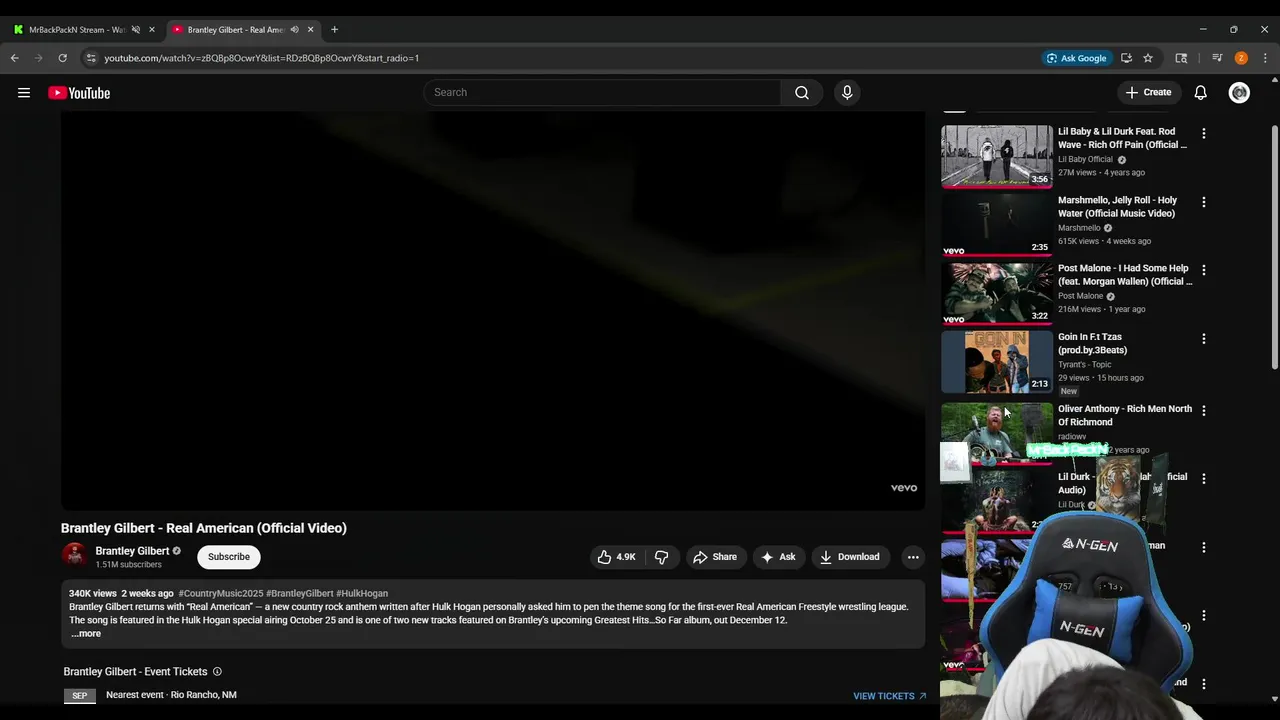Open the Create menu button
Image resolution: width=1280 pixels, height=720 pixels.
click(x=1148, y=92)
